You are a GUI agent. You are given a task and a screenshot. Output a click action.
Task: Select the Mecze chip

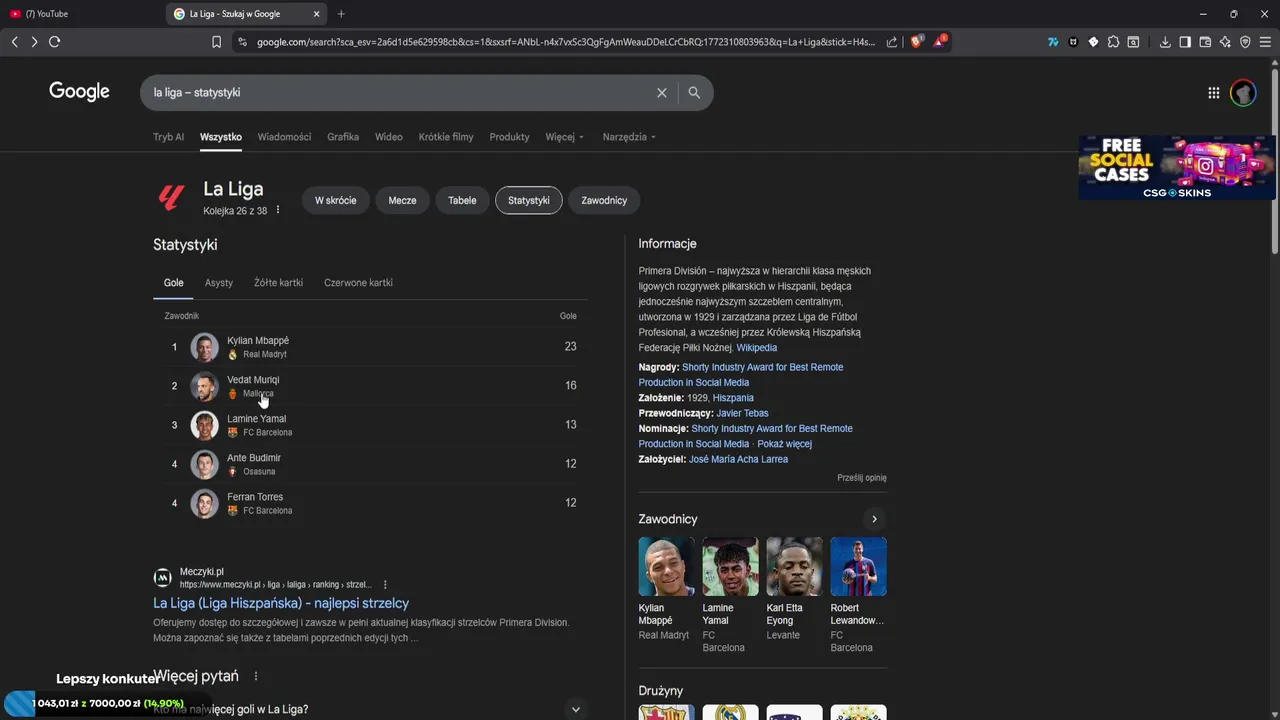coord(402,200)
